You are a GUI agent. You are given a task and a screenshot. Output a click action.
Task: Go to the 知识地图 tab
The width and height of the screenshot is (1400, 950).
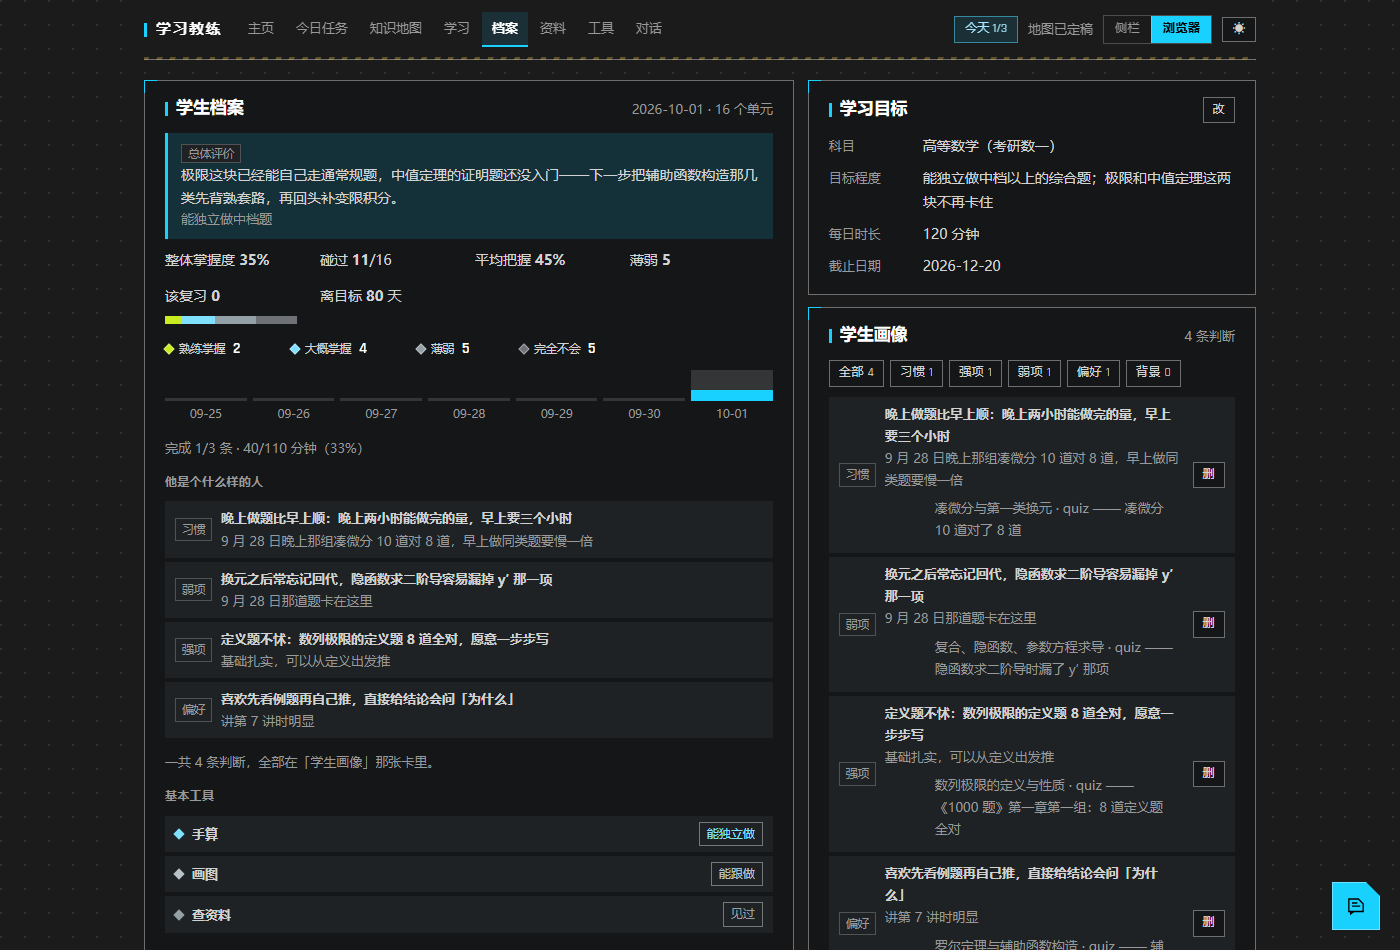click(x=396, y=29)
